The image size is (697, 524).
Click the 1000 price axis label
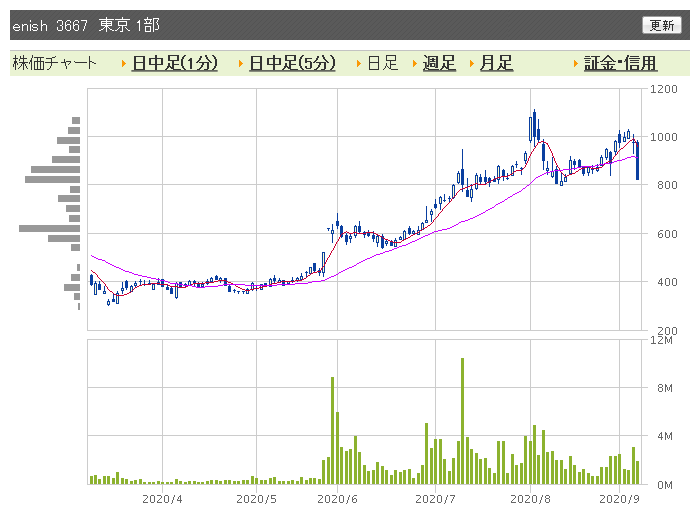point(664,137)
